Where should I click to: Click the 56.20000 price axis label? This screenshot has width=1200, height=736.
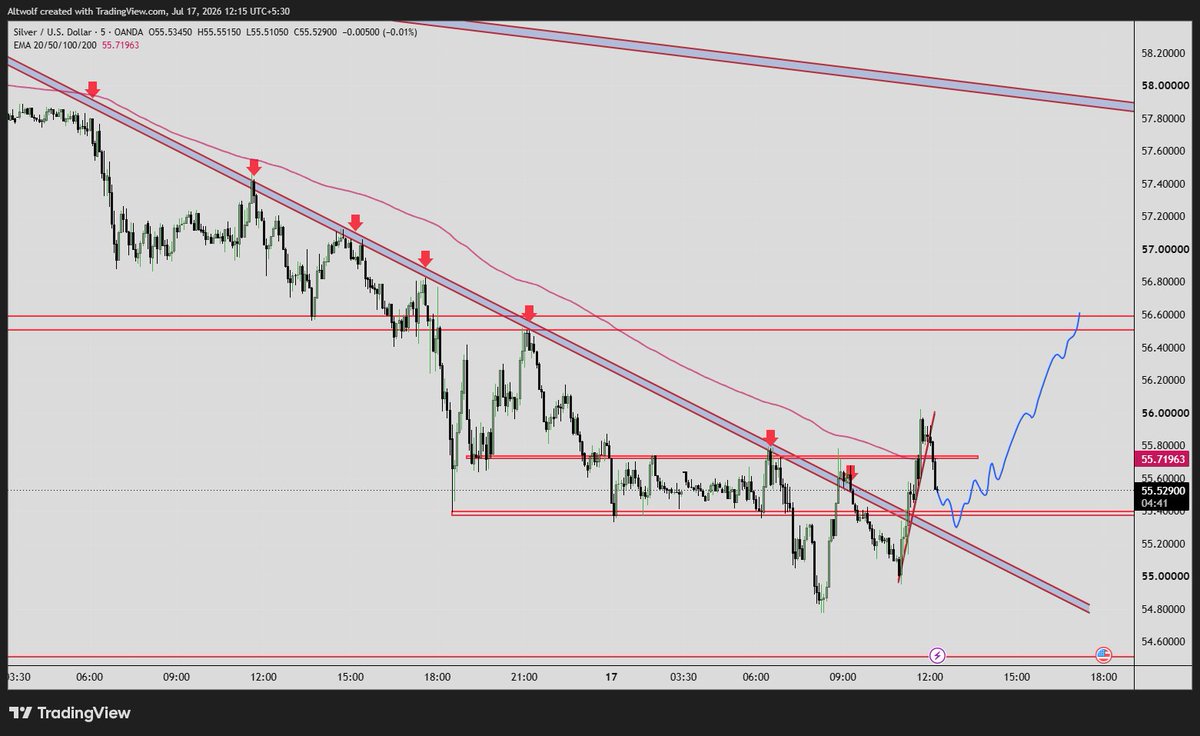(1163, 380)
